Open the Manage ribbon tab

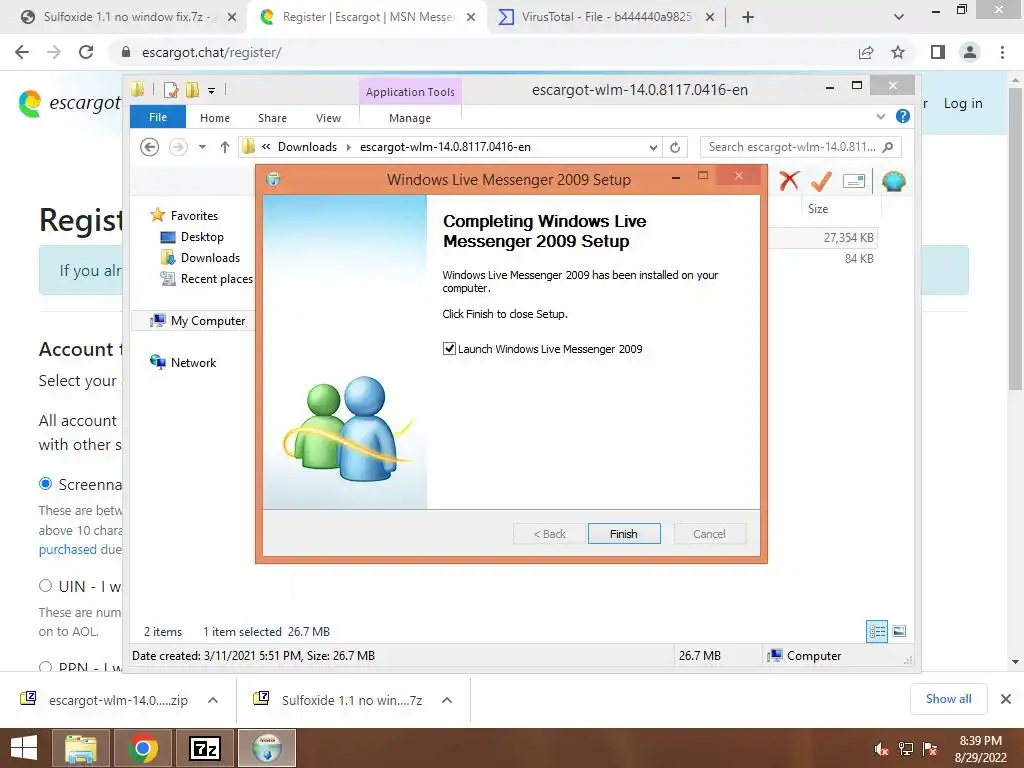click(x=410, y=118)
